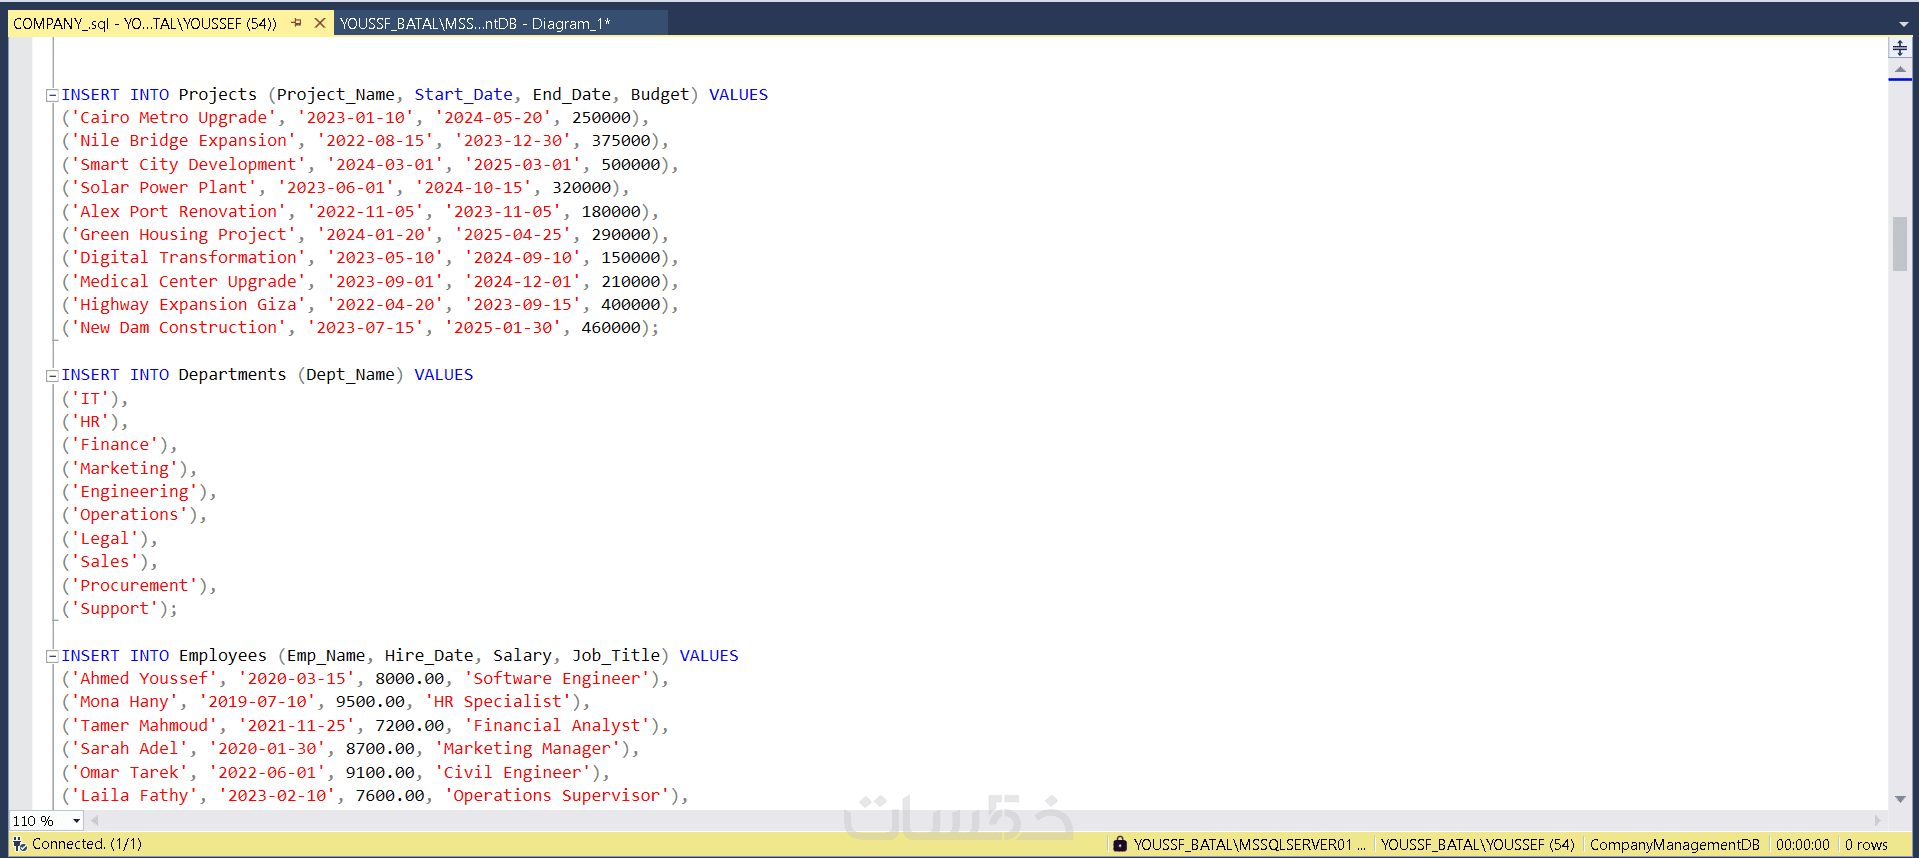Viewport: 1919px width, 858px height.
Task: Click the Job_Title column name
Action: click(615, 656)
